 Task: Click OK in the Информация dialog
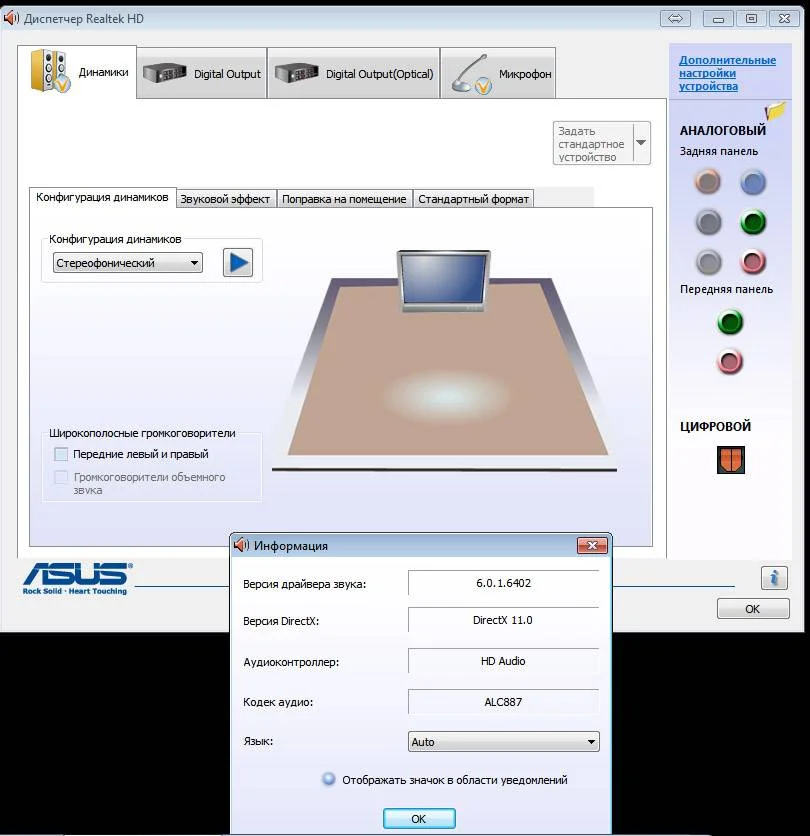(x=419, y=818)
